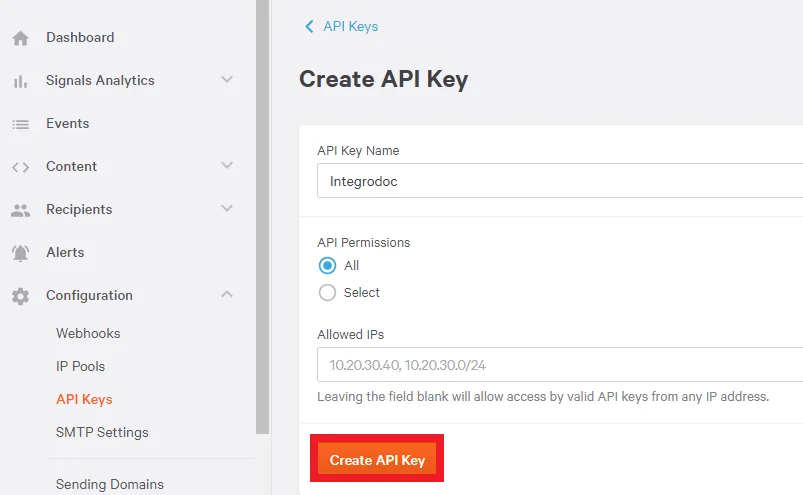
Task: Click the Content code brackets icon
Action: [x=20, y=167]
